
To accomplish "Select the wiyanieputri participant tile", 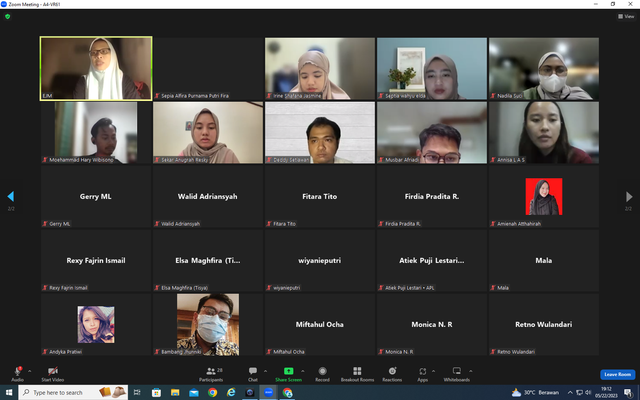I will [x=320, y=260].
